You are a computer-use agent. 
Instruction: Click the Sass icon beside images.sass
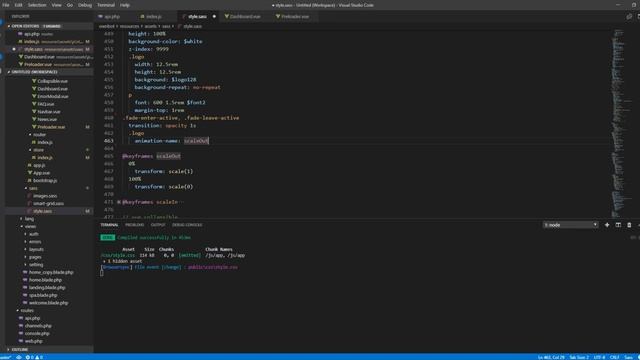coord(29,196)
